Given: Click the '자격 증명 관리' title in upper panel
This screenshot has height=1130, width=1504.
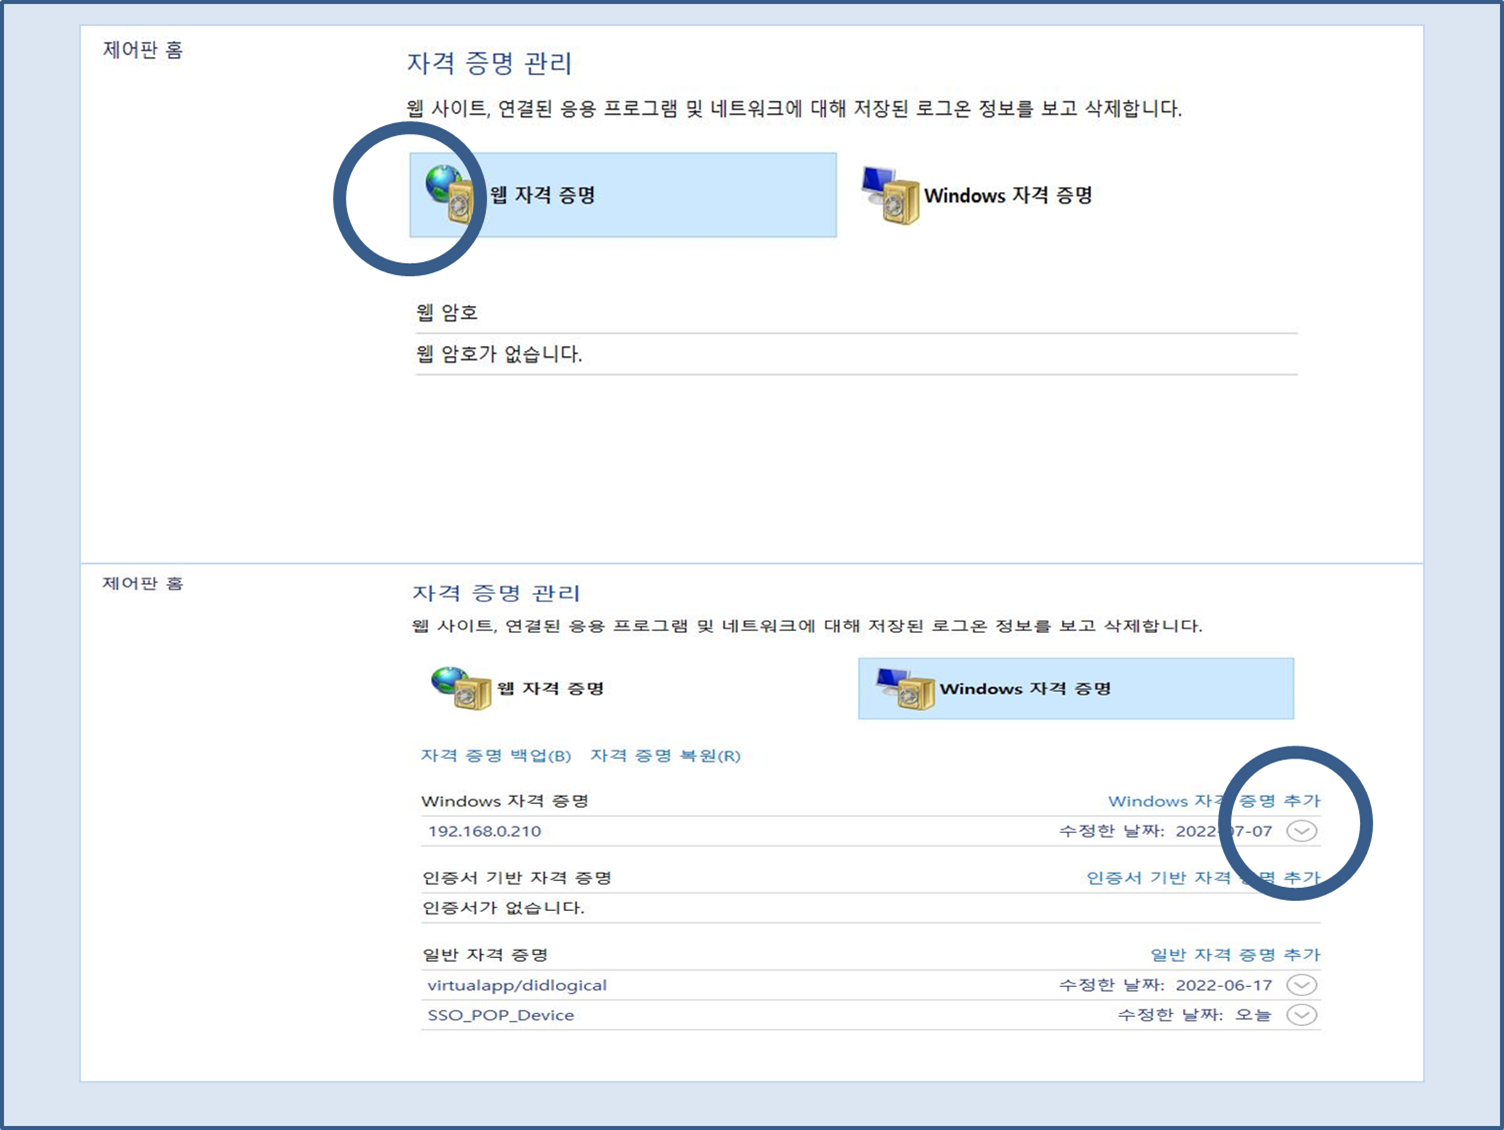Looking at the screenshot, I should point(489,63).
